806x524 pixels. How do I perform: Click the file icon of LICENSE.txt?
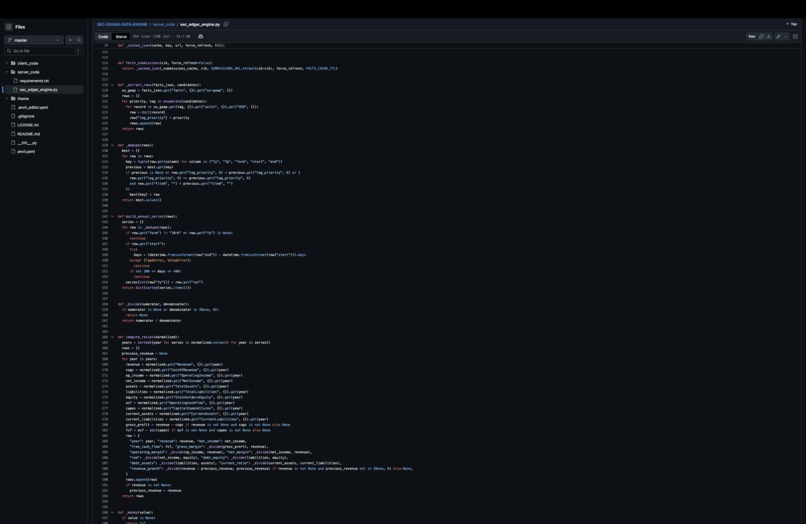tap(13, 125)
